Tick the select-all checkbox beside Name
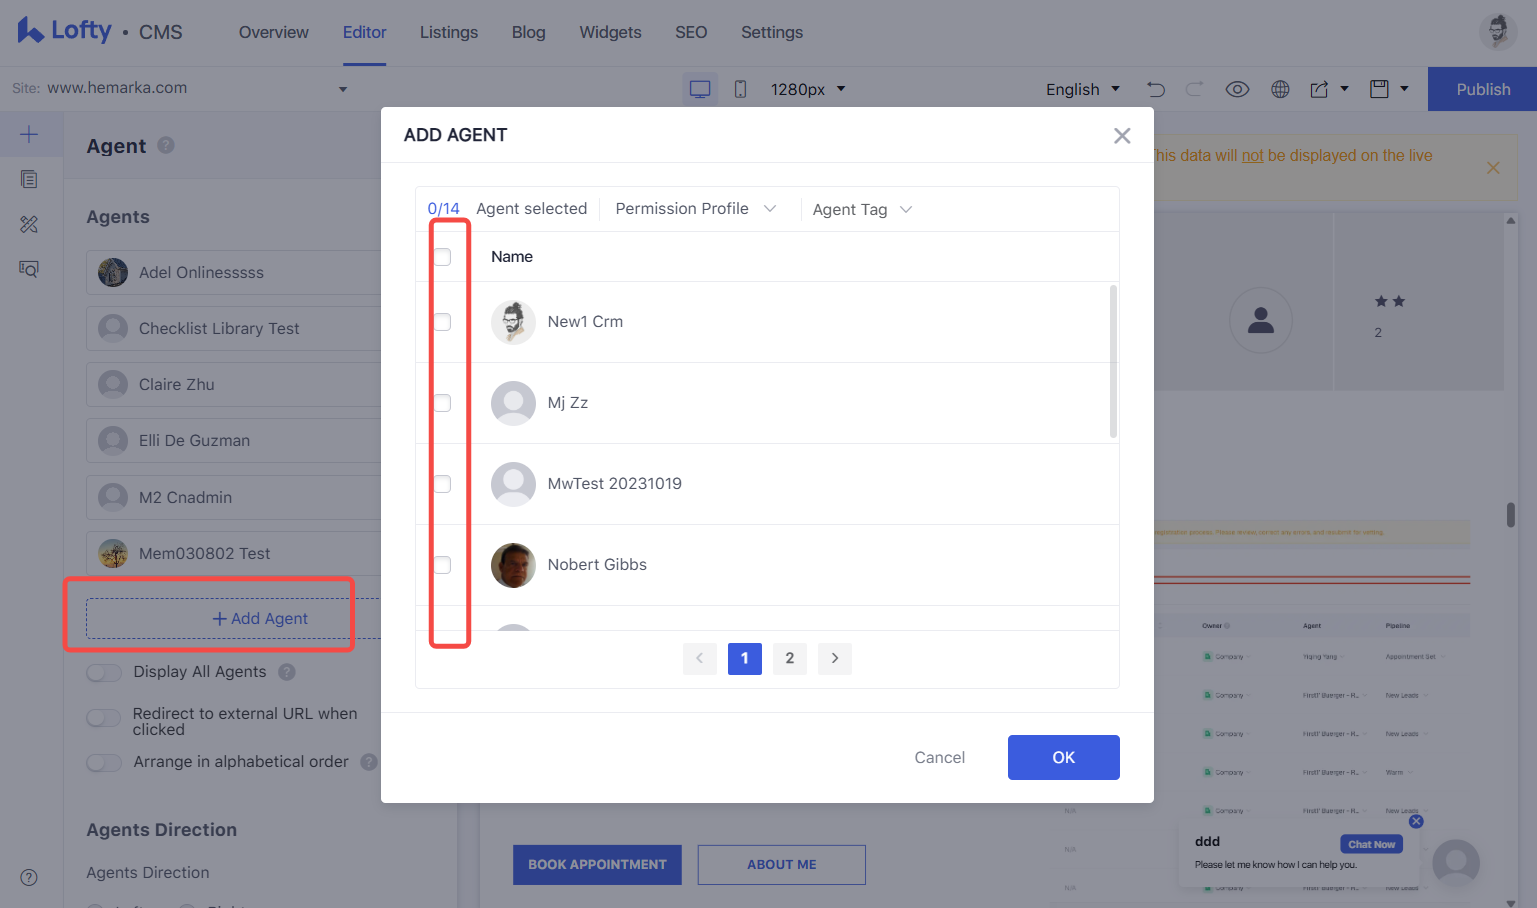The image size is (1537, 908). [x=442, y=257]
